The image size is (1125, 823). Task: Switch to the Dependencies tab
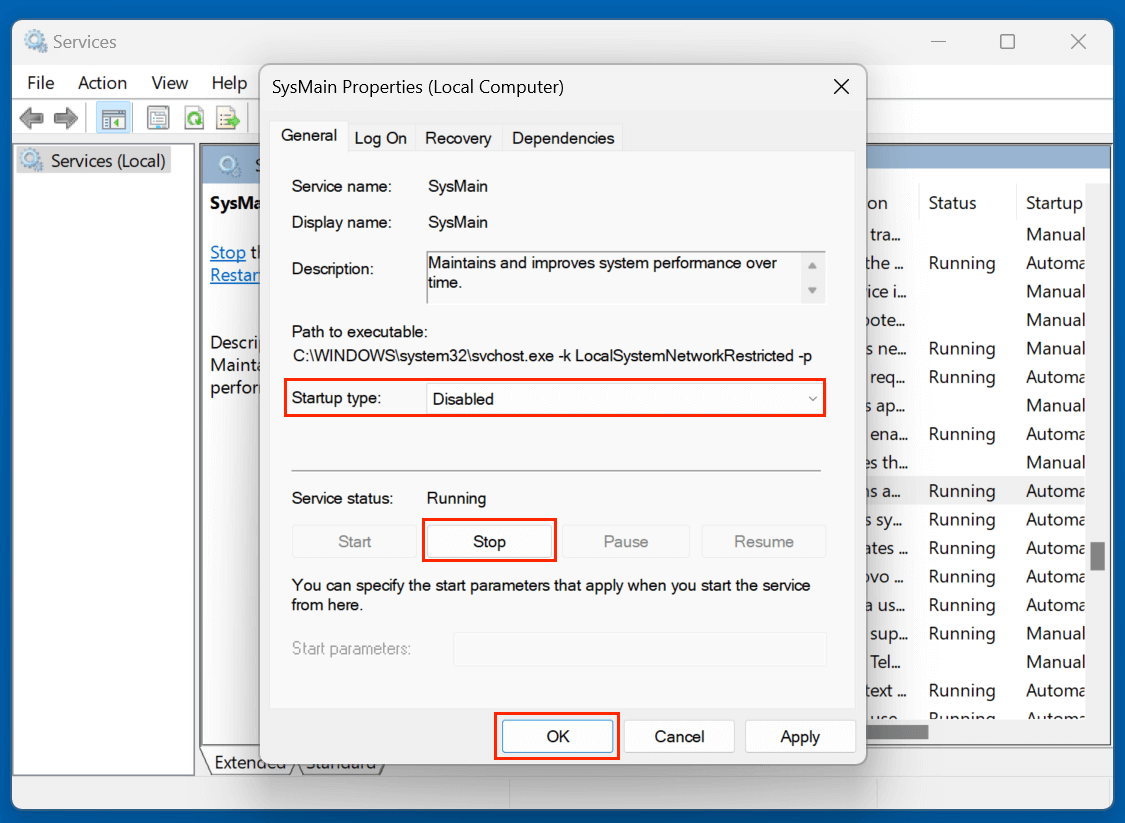(562, 138)
